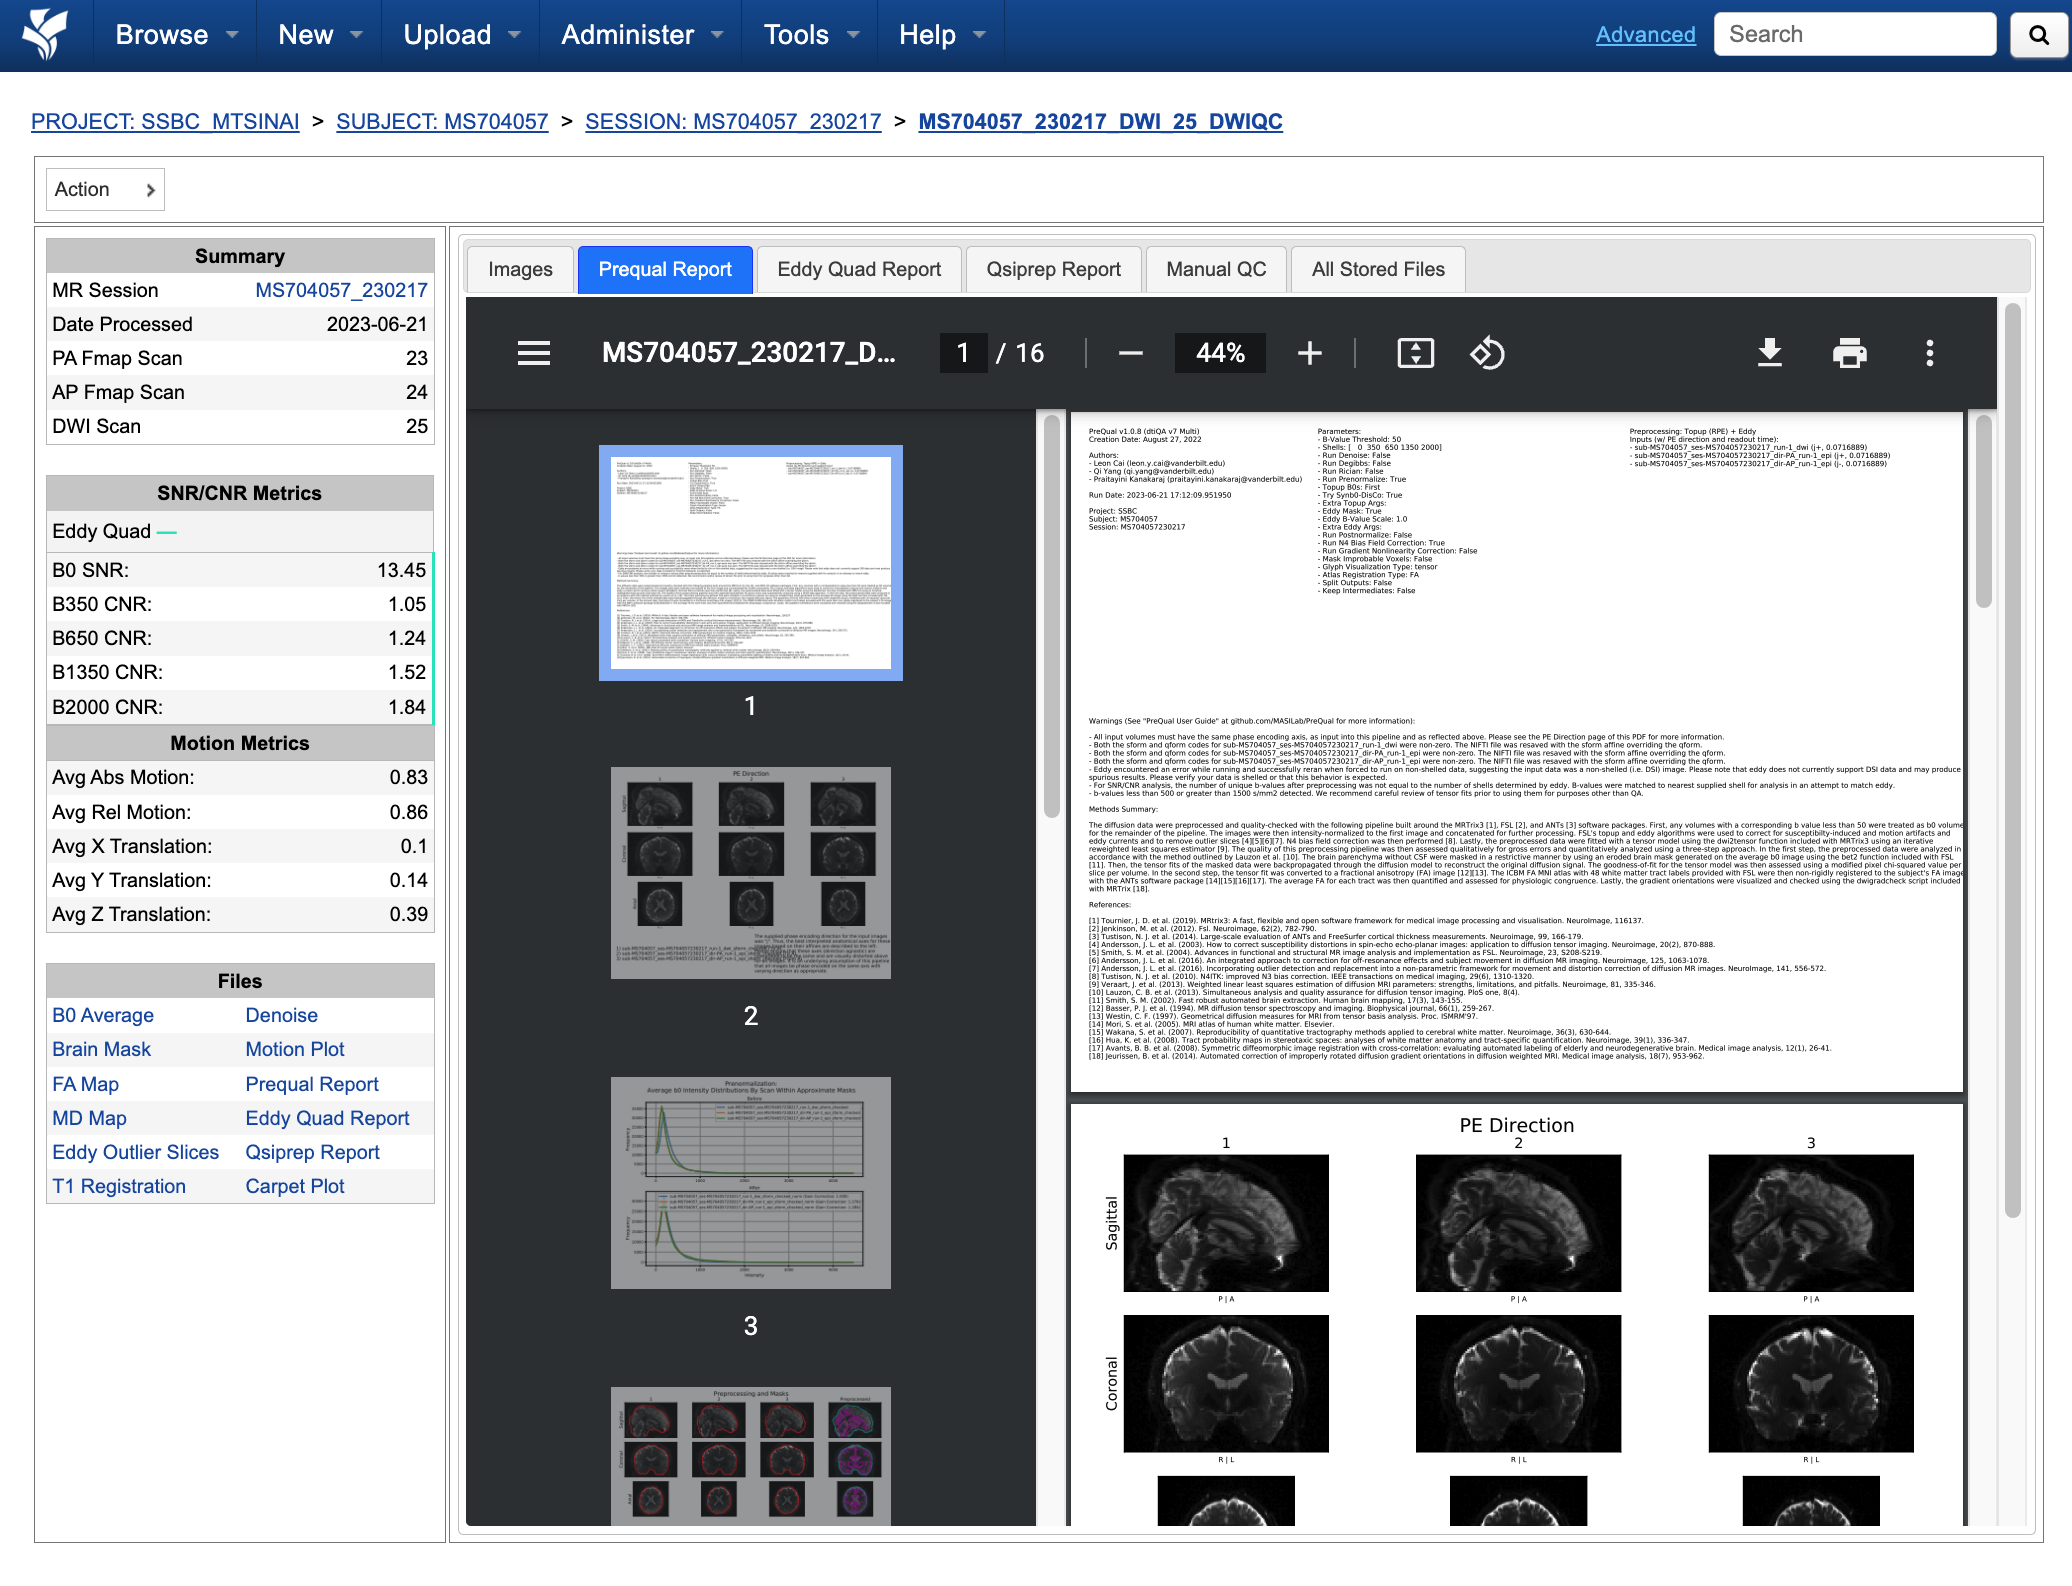Open the PDF viewer more-options menu
Screen dimensions: 2072x1586
click(x=1929, y=353)
